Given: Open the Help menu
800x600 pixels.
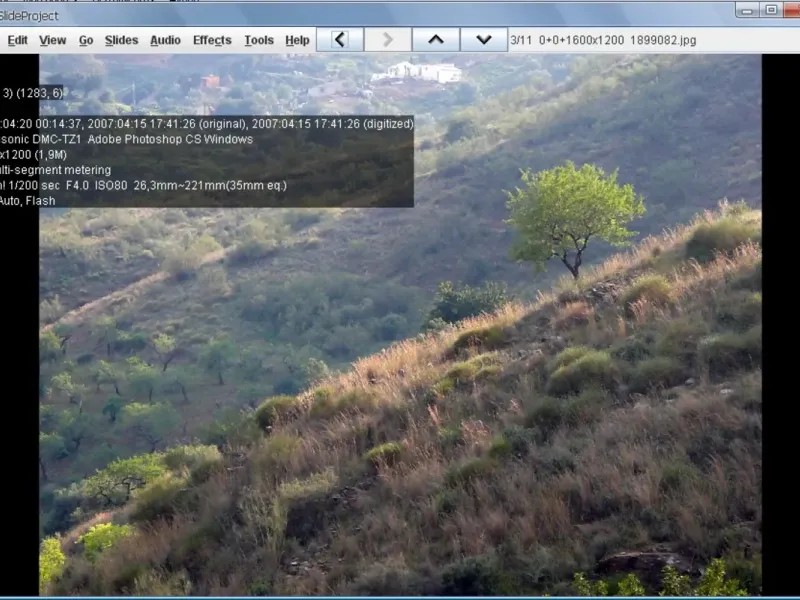Looking at the screenshot, I should (297, 40).
